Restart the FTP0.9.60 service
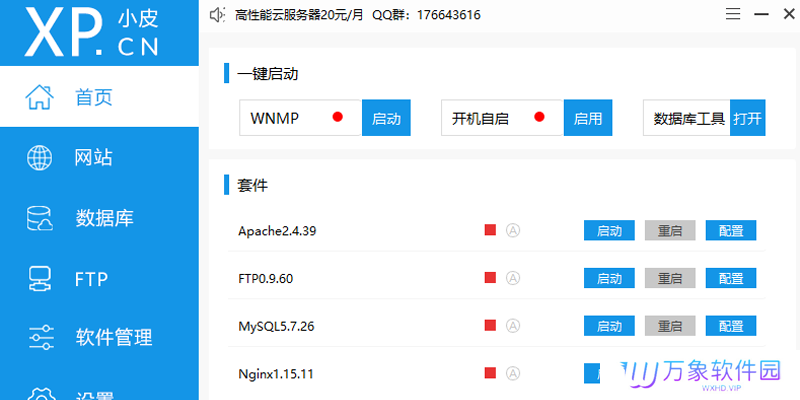 coord(670,278)
